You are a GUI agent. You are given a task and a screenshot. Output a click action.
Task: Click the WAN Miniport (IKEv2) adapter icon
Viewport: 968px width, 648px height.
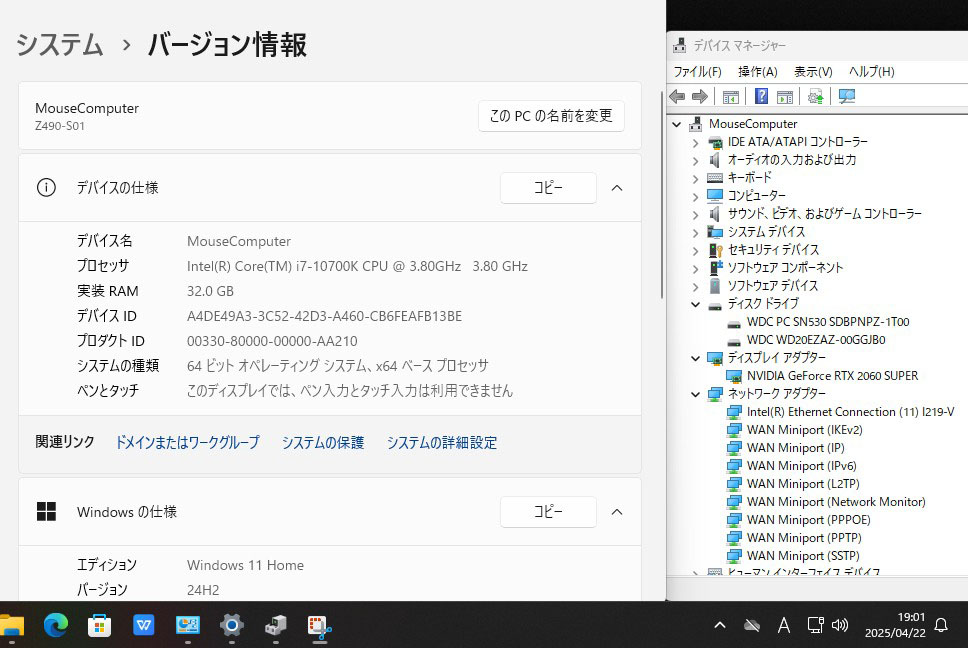pyautogui.click(x=734, y=430)
